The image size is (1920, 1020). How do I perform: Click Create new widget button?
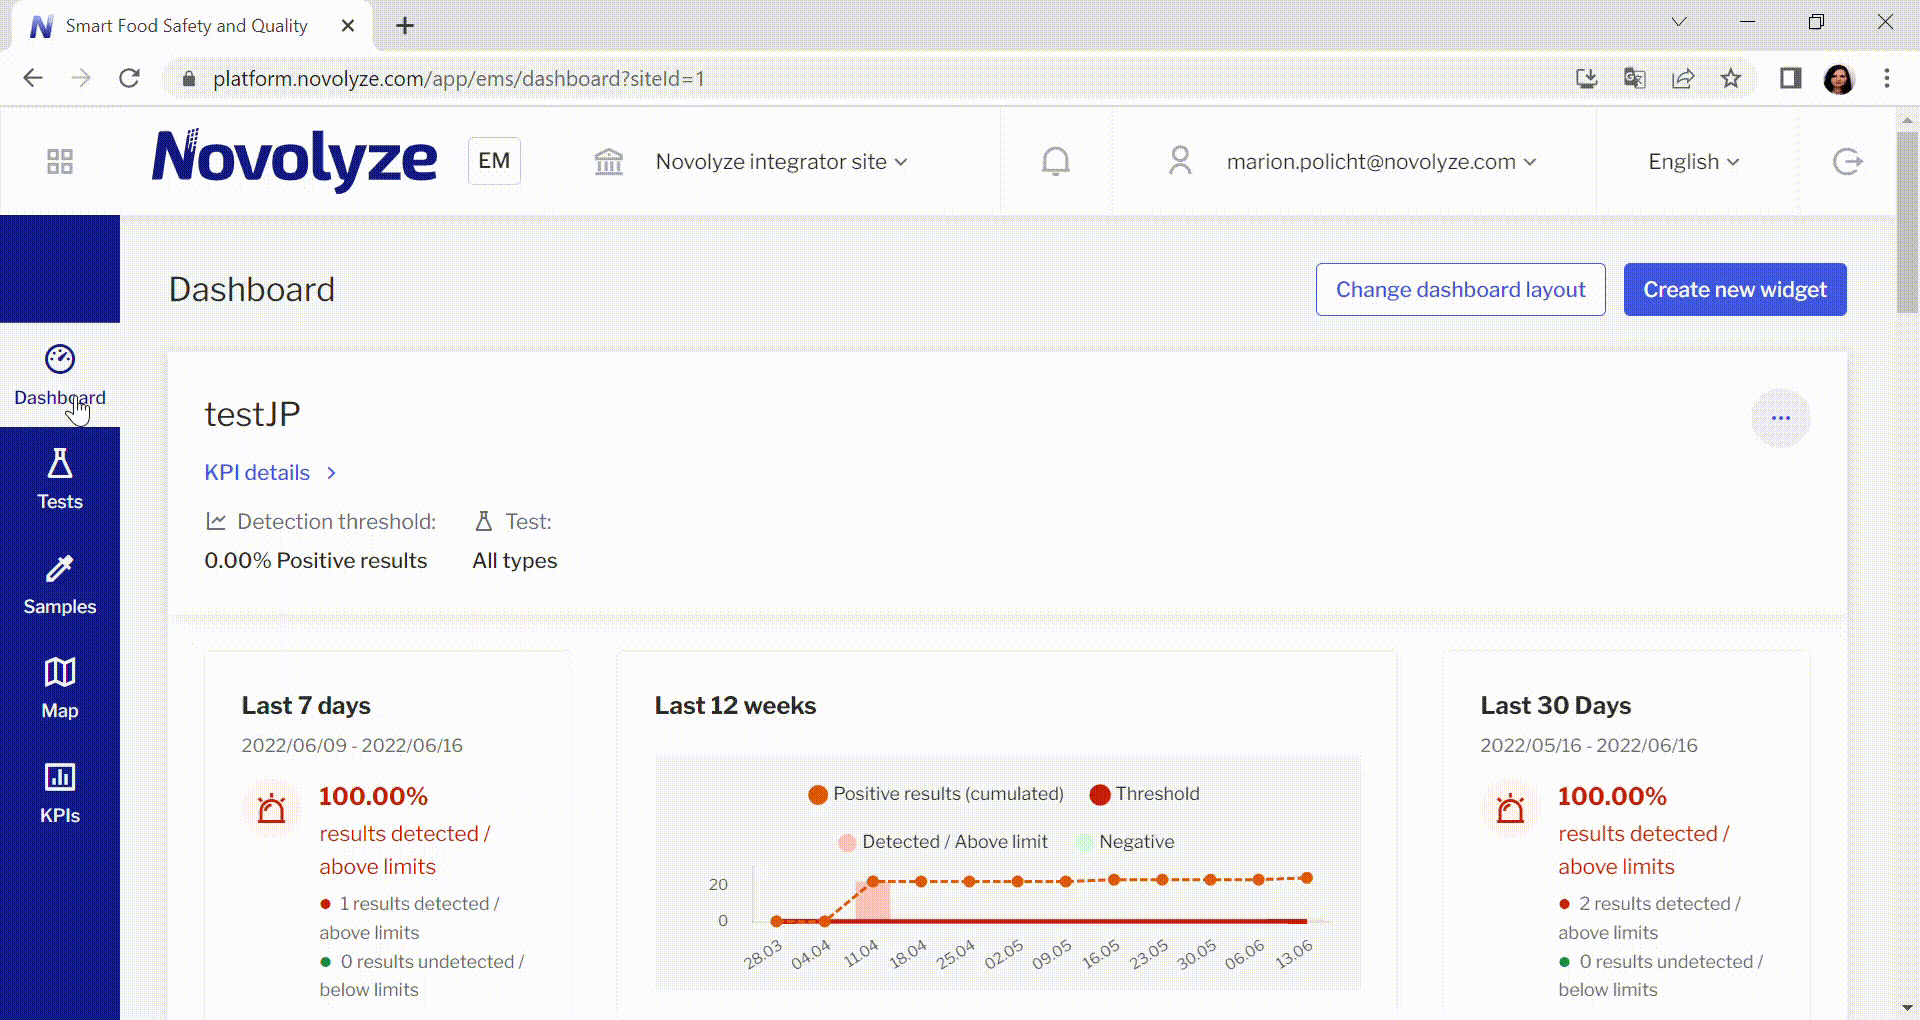point(1734,290)
